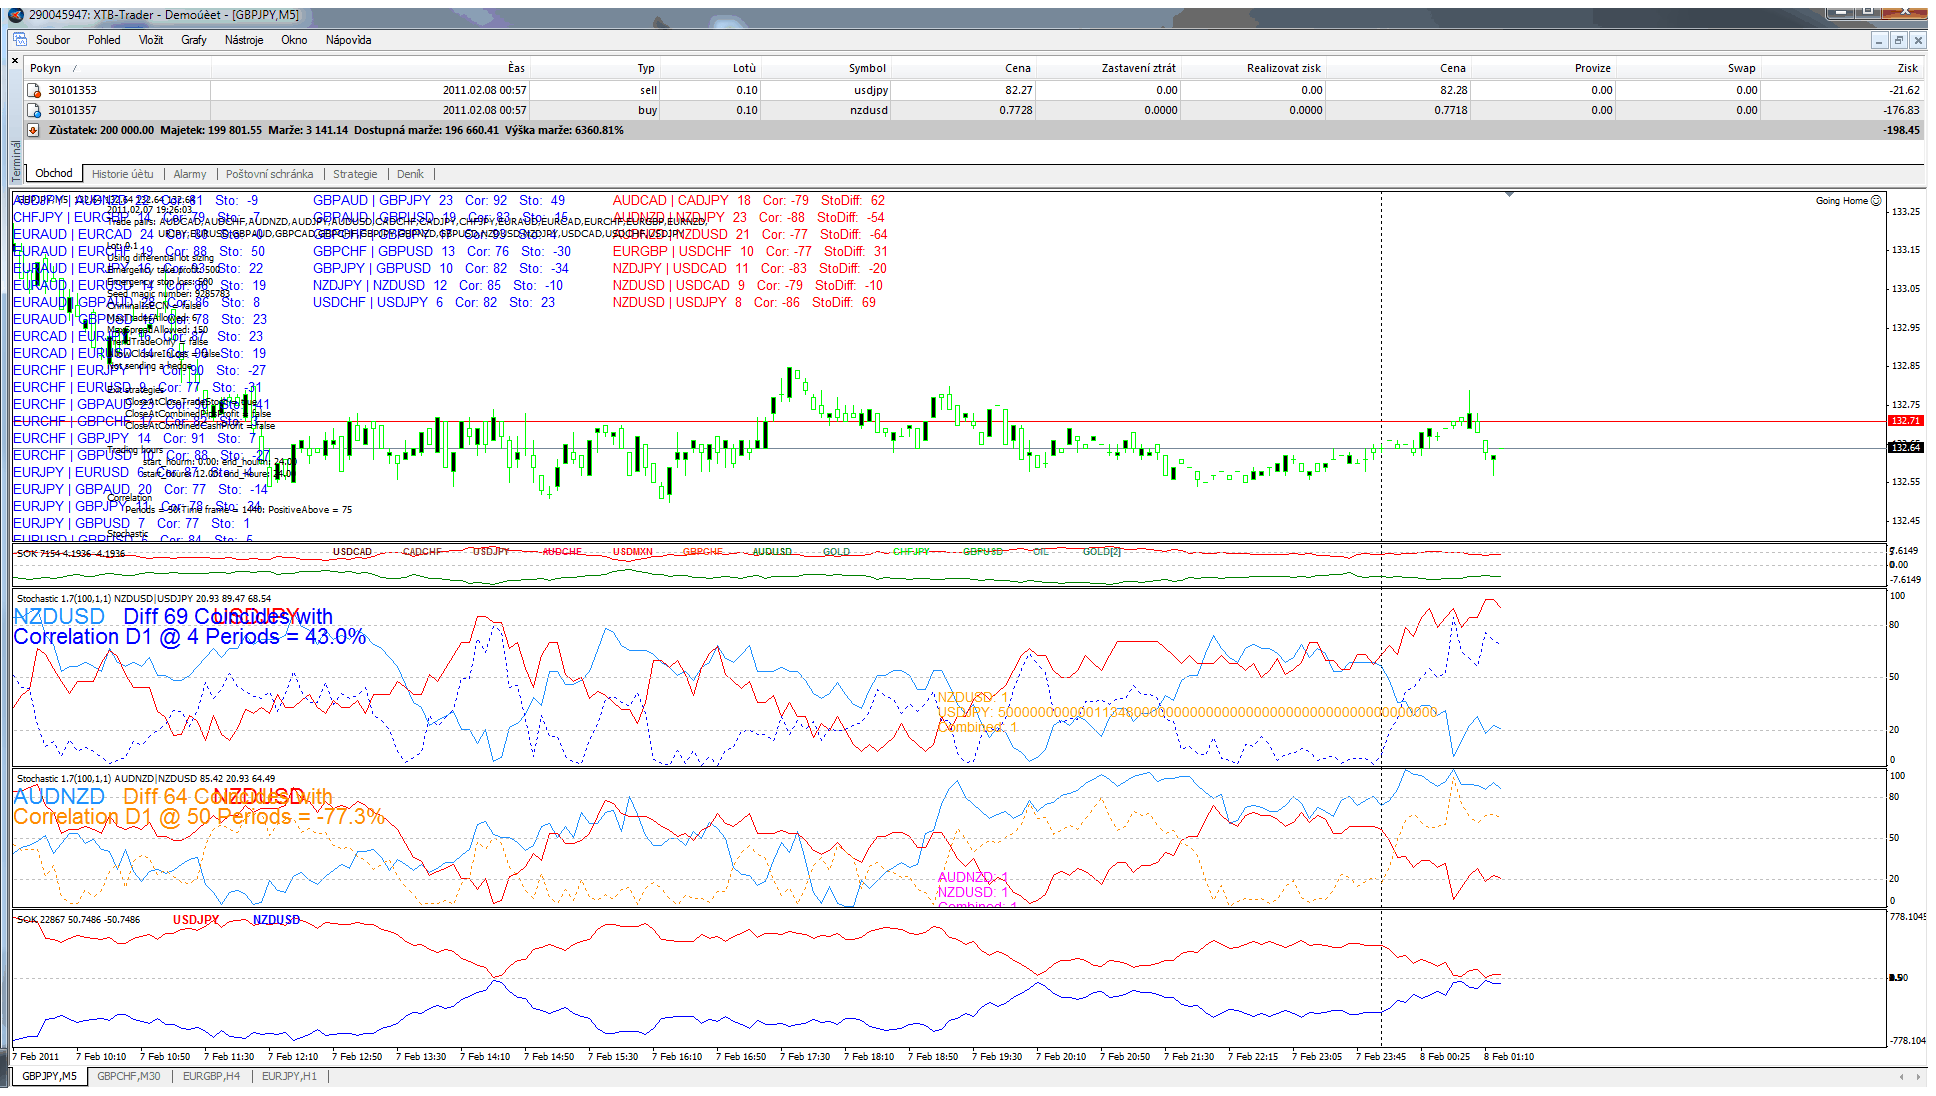Click the Going Home expert label

(1841, 201)
